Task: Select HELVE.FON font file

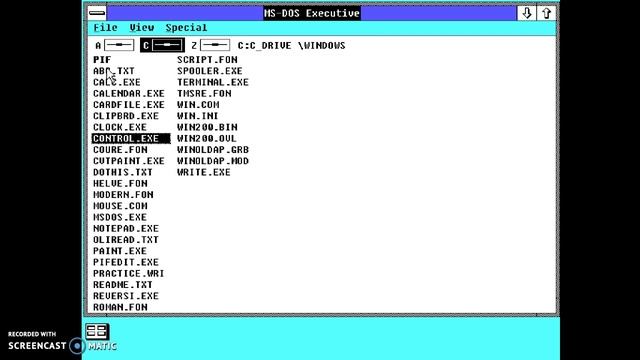Action: click(x=120, y=183)
